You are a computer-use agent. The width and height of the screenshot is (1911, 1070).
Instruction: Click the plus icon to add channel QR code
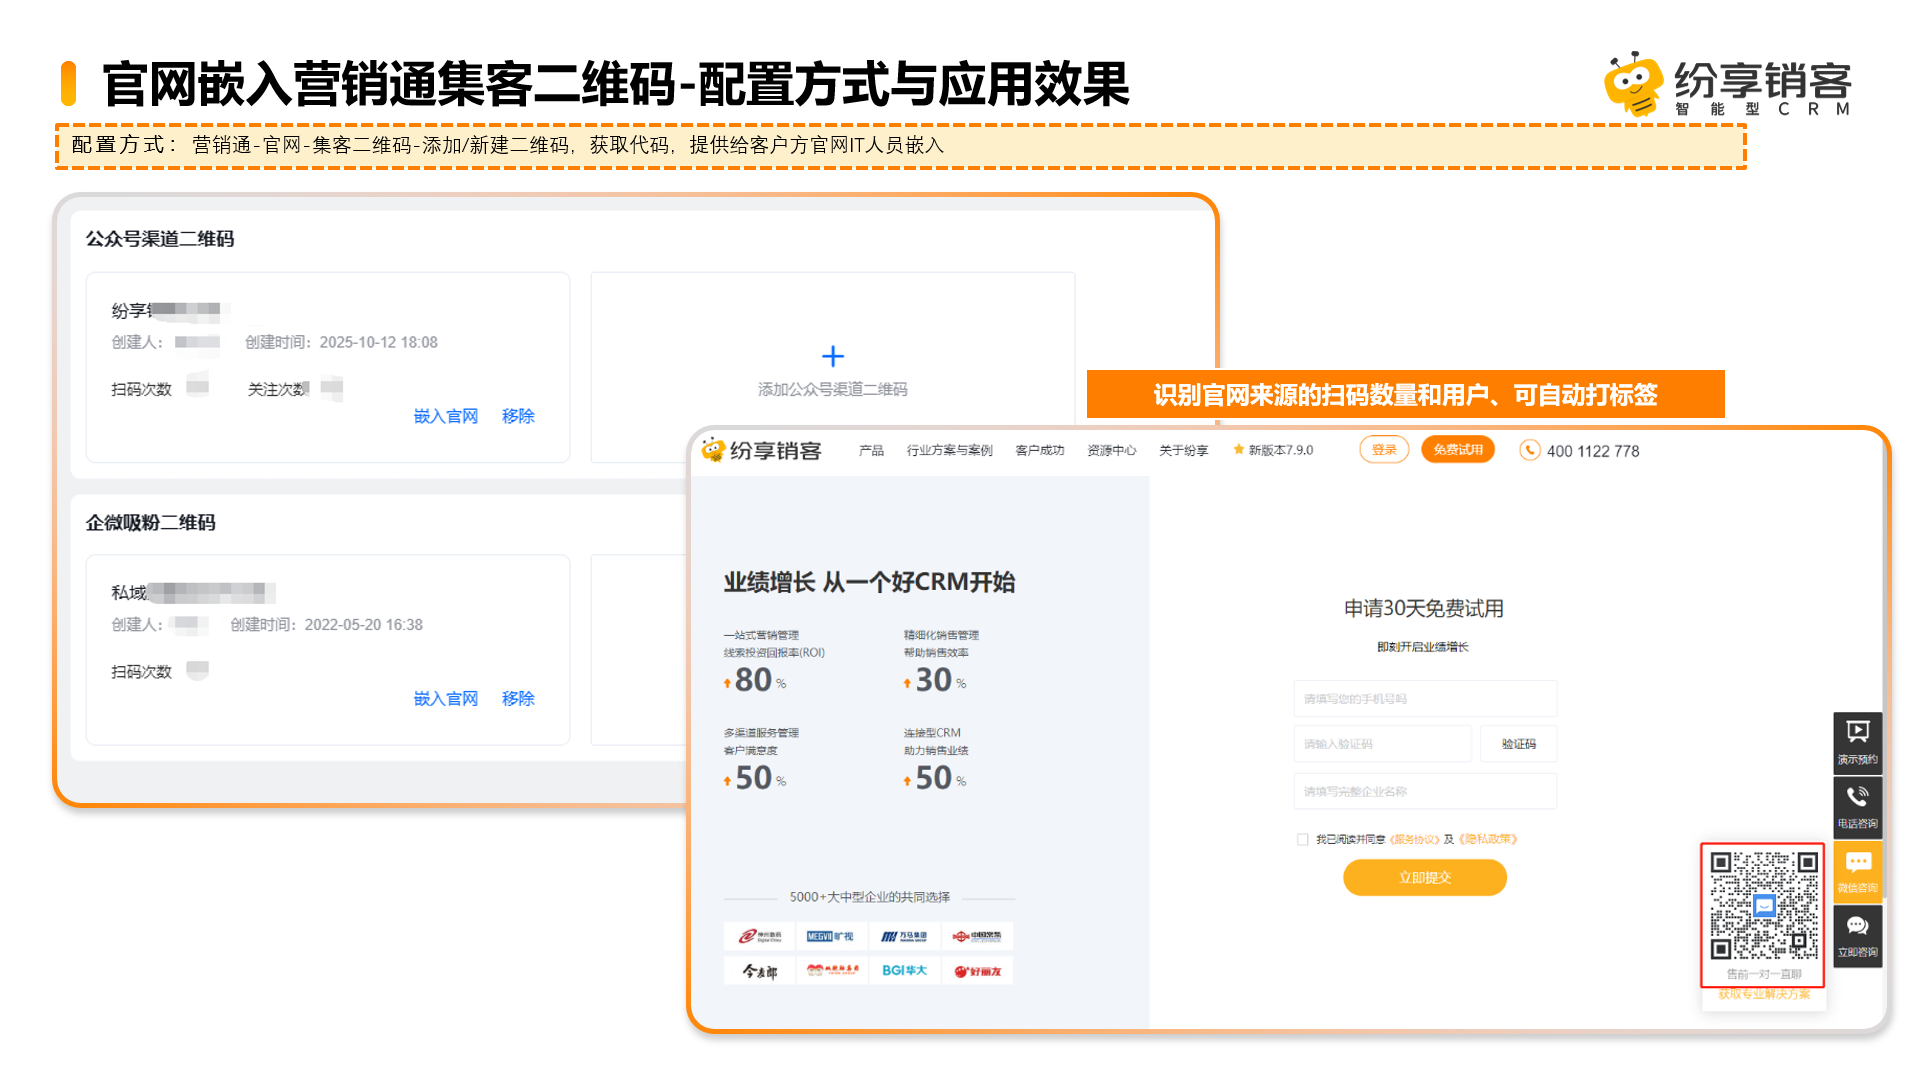click(x=832, y=356)
